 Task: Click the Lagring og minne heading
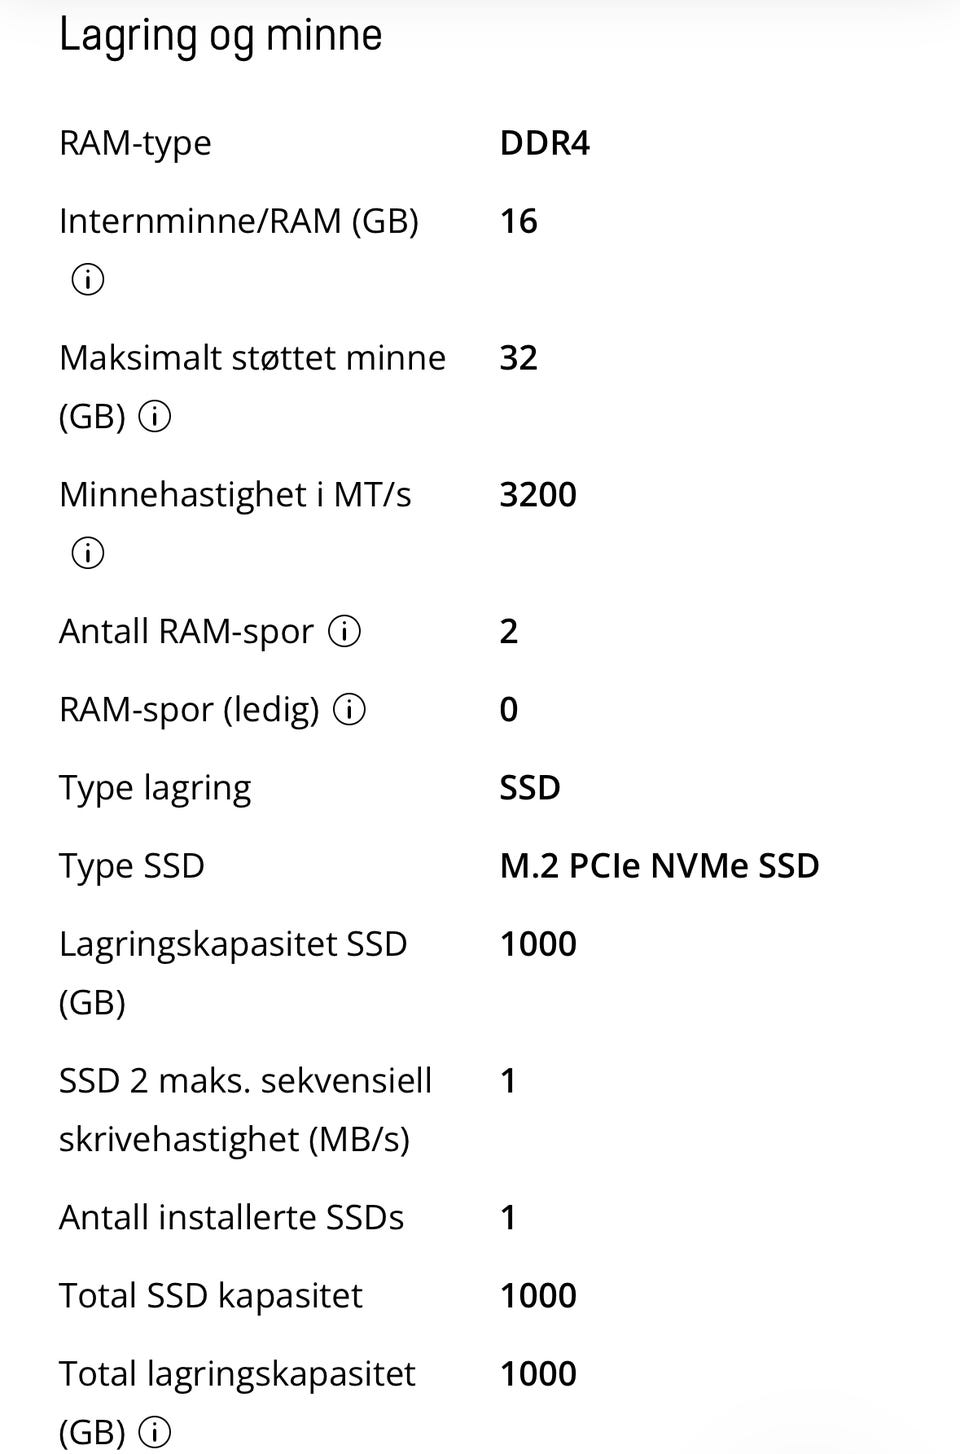(x=221, y=36)
